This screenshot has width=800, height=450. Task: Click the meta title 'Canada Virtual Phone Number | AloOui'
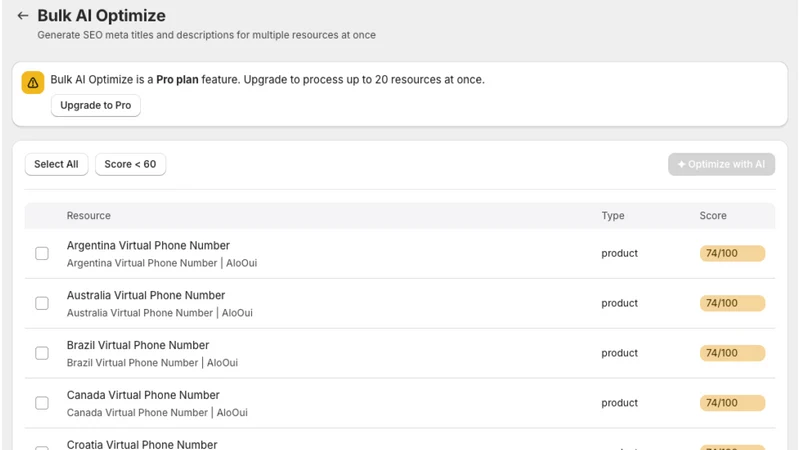pyautogui.click(x=157, y=413)
